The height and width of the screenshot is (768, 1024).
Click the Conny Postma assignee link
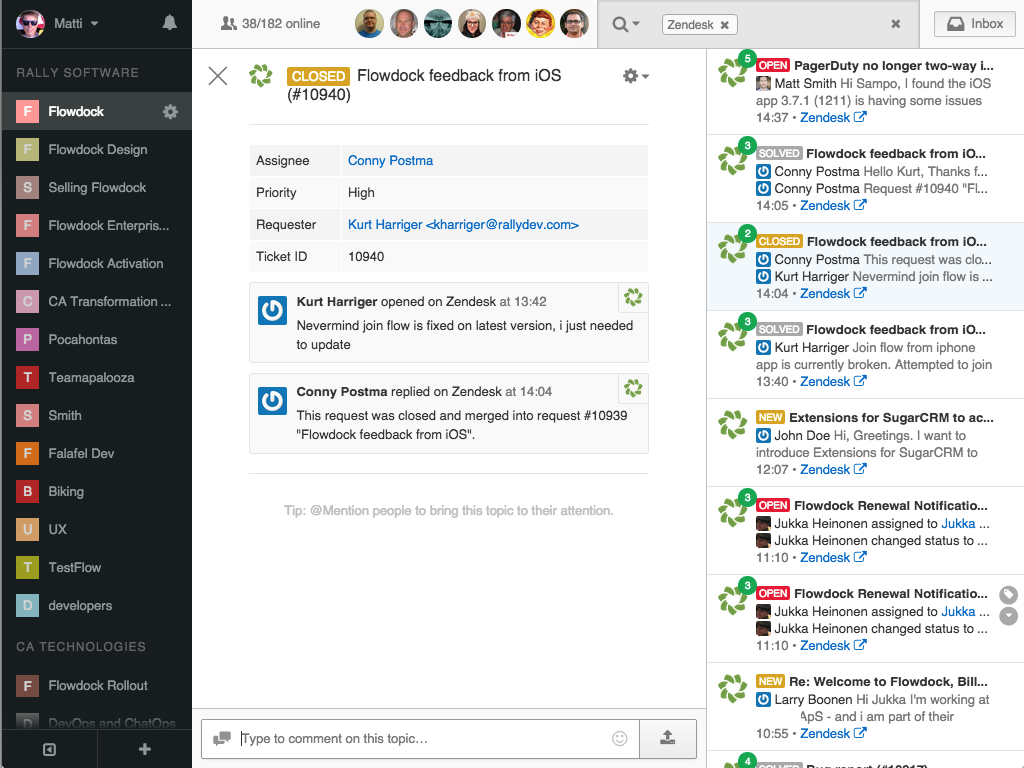point(390,161)
